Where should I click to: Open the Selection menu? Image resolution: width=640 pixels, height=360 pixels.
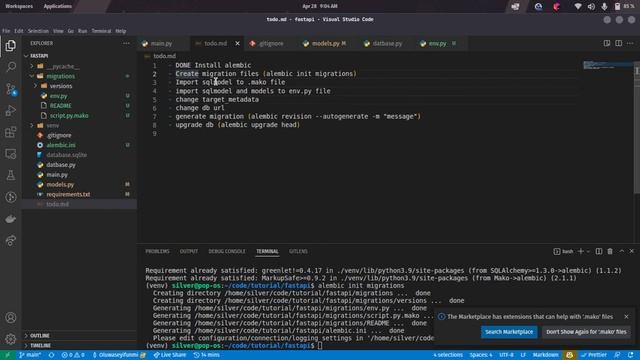tap(38, 31)
